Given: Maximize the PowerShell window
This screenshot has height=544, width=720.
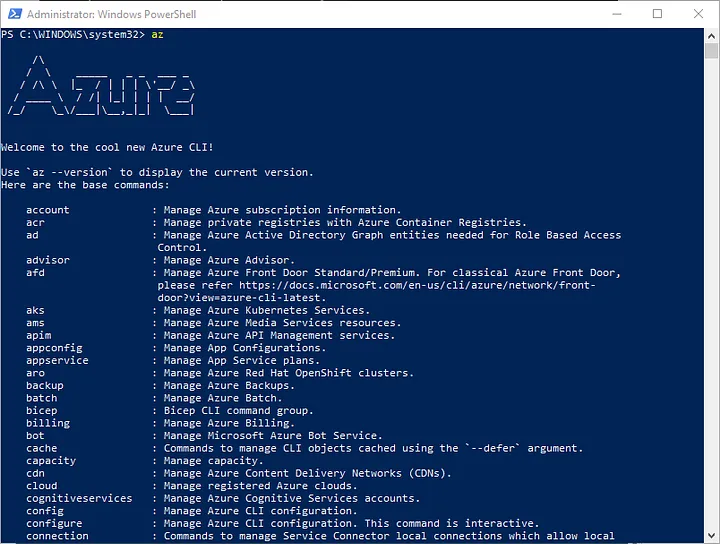Looking at the screenshot, I should 657,14.
